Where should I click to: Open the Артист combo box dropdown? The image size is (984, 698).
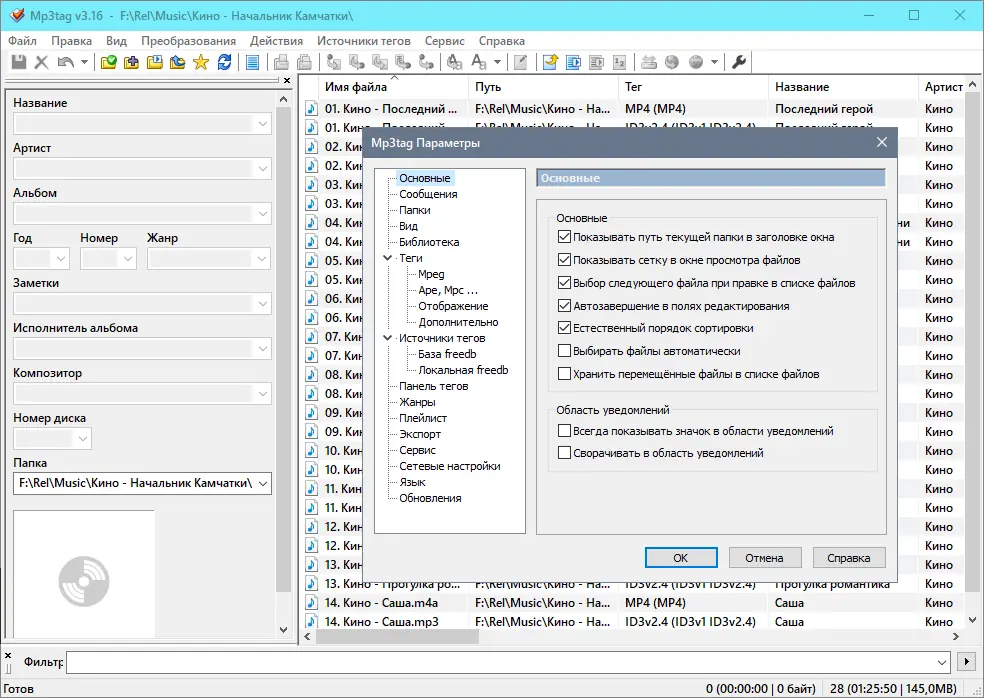[263, 168]
